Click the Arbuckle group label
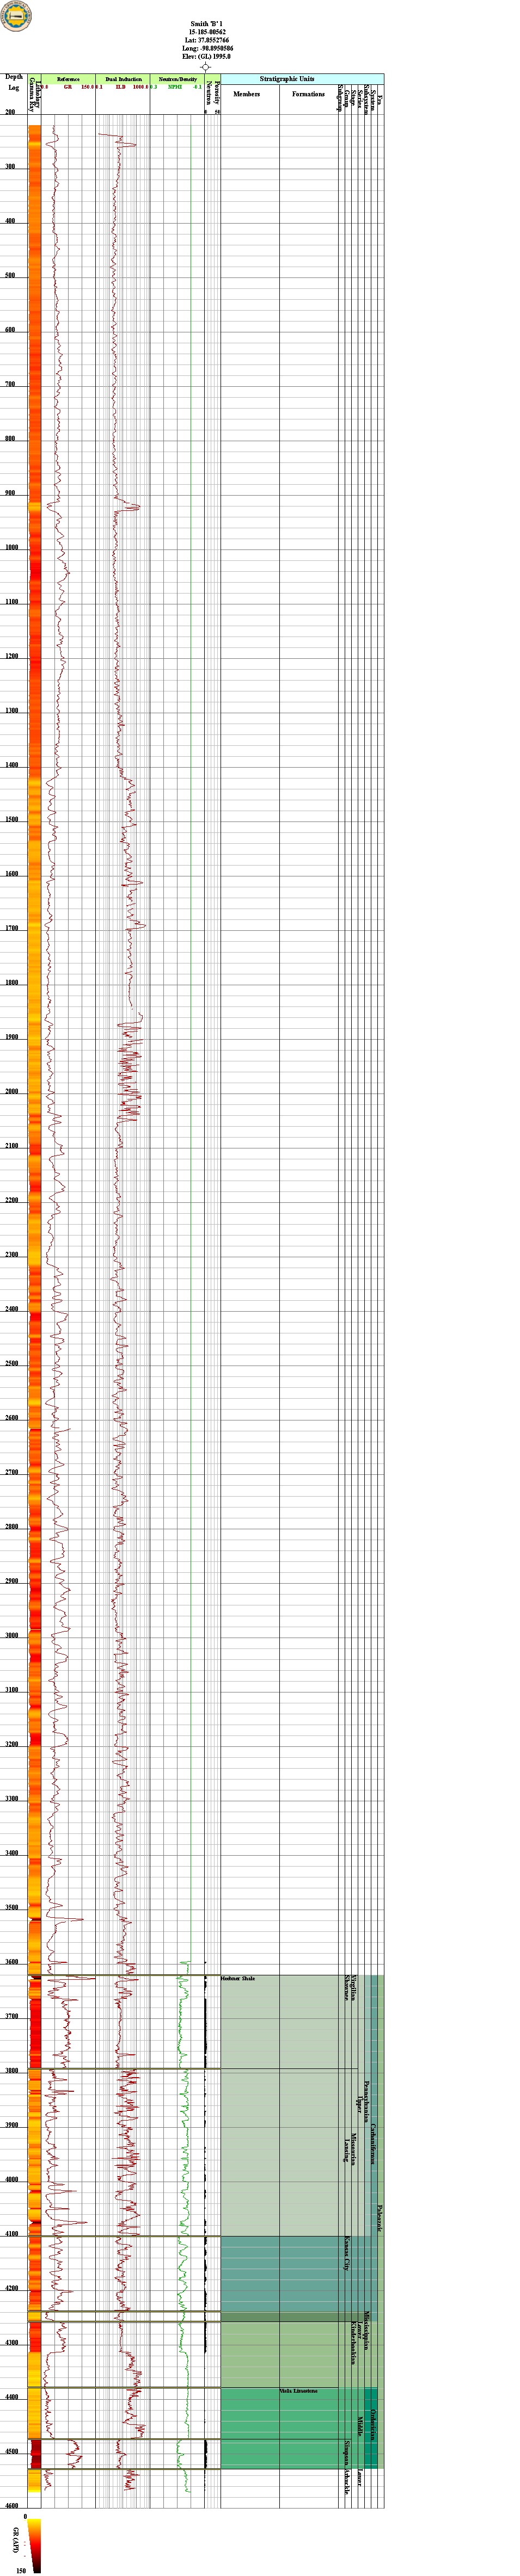 [x=347, y=2483]
